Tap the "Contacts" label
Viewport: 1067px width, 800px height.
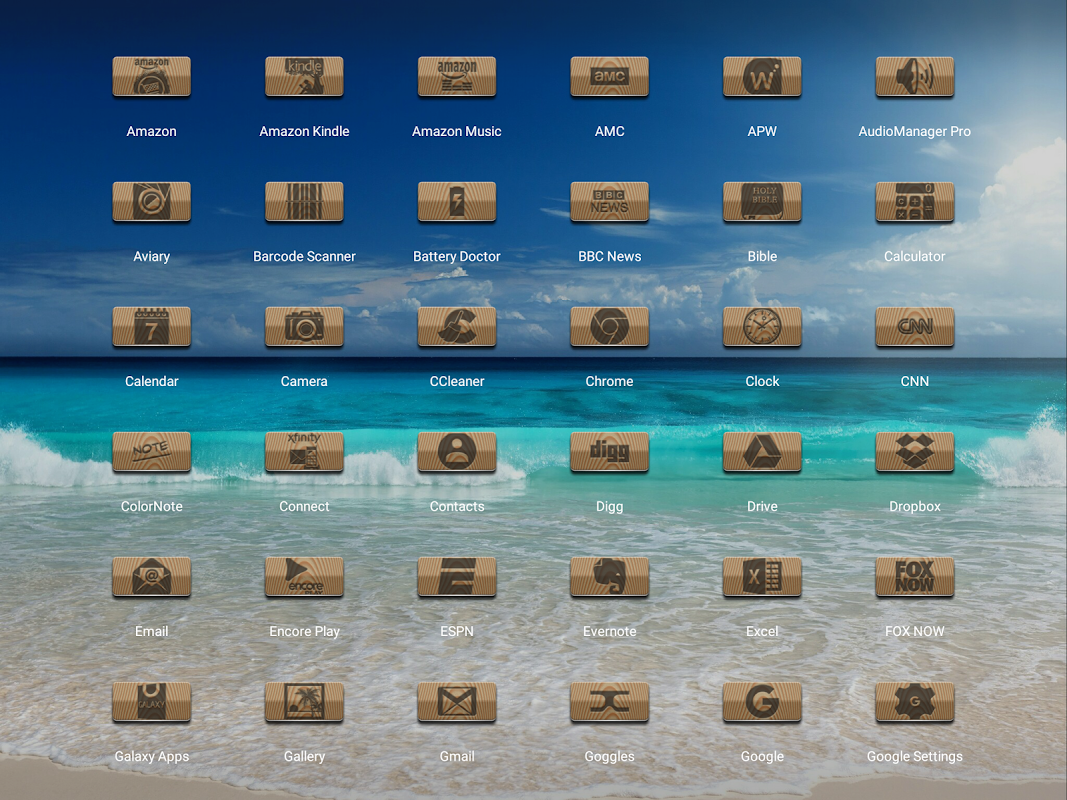457,507
